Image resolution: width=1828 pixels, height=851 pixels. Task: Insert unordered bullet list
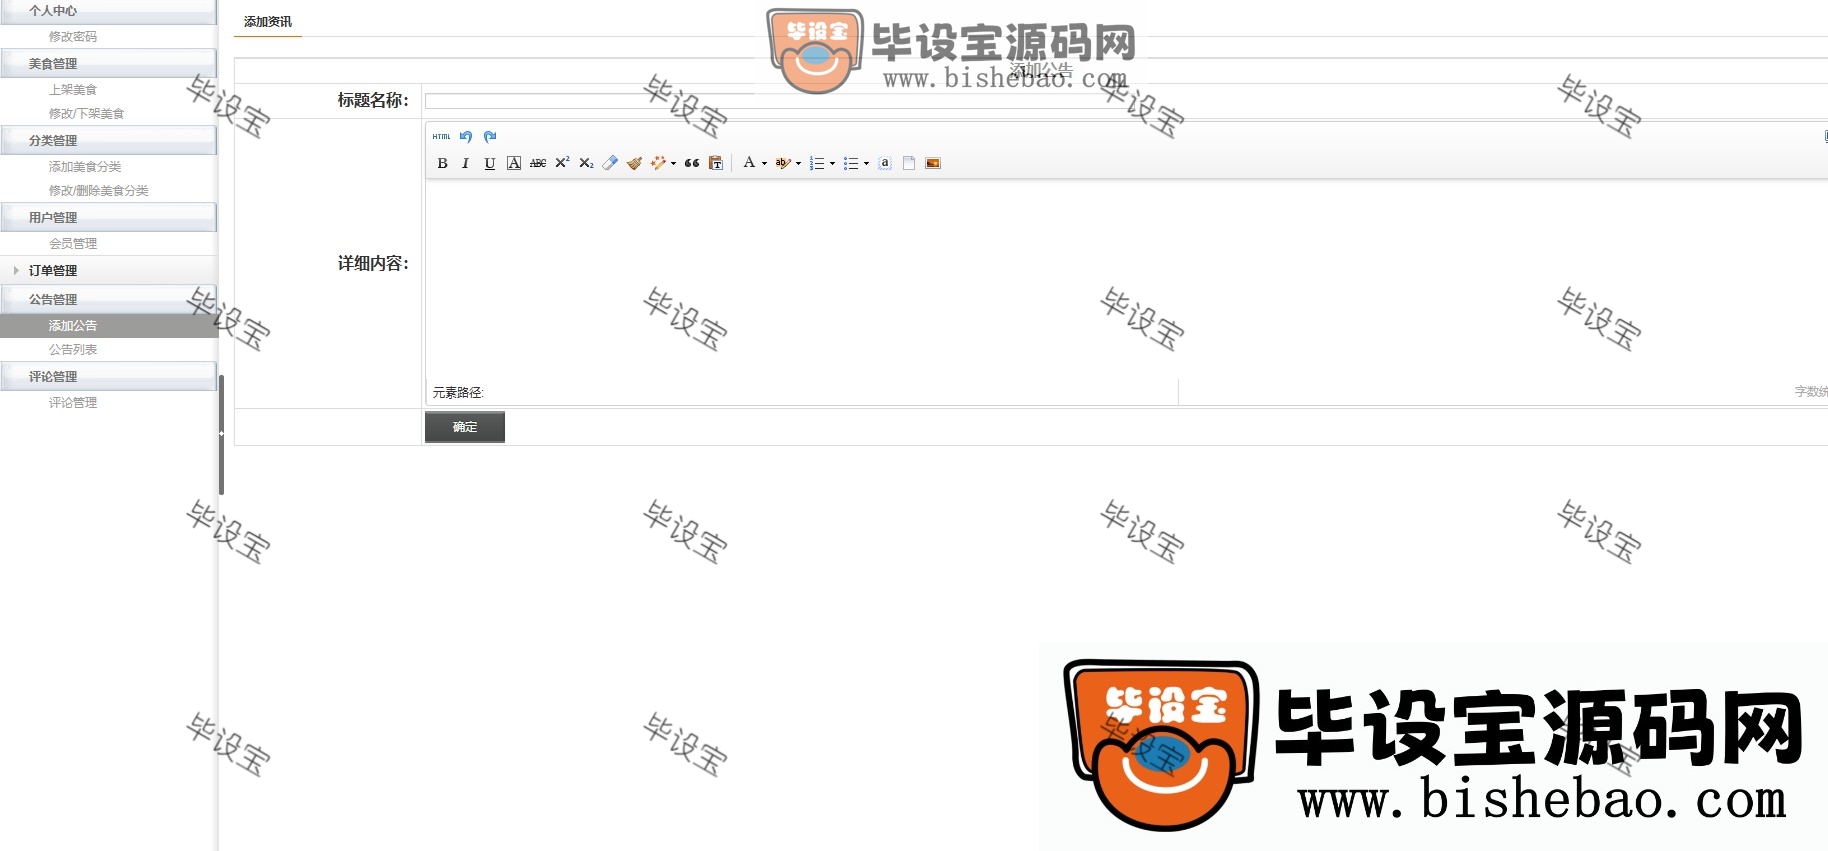tap(850, 163)
